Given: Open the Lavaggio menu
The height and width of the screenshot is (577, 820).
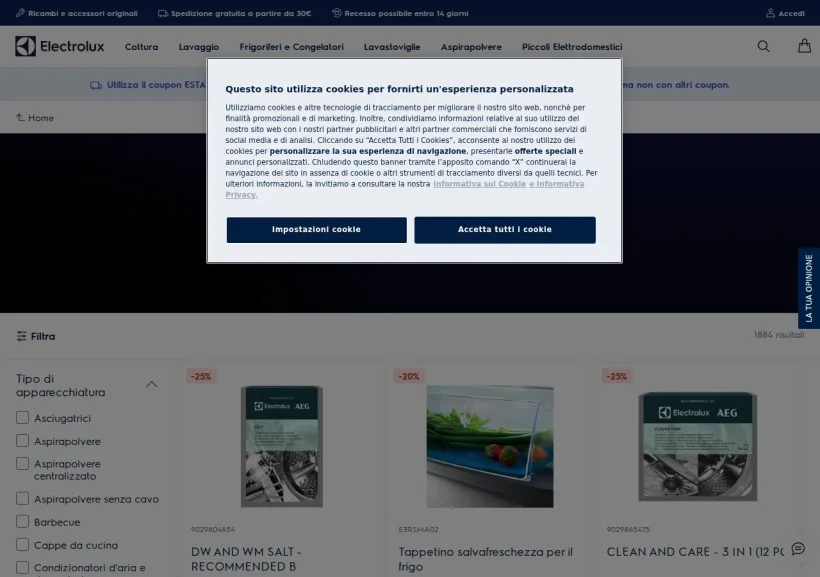Looking at the screenshot, I should pyautogui.click(x=199, y=47).
